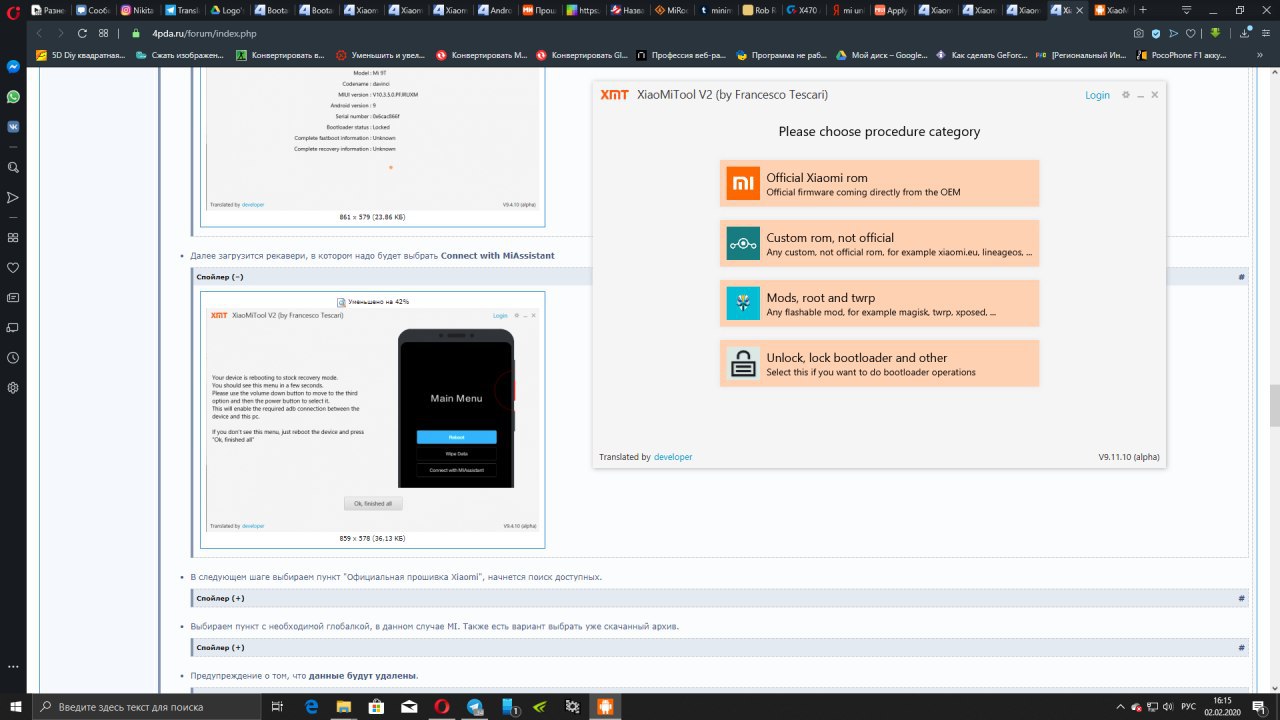The width and height of the screenshot is (1280, 720).
Task: Switch to MiRoom browser tab
Action: (x=672, y=10)
